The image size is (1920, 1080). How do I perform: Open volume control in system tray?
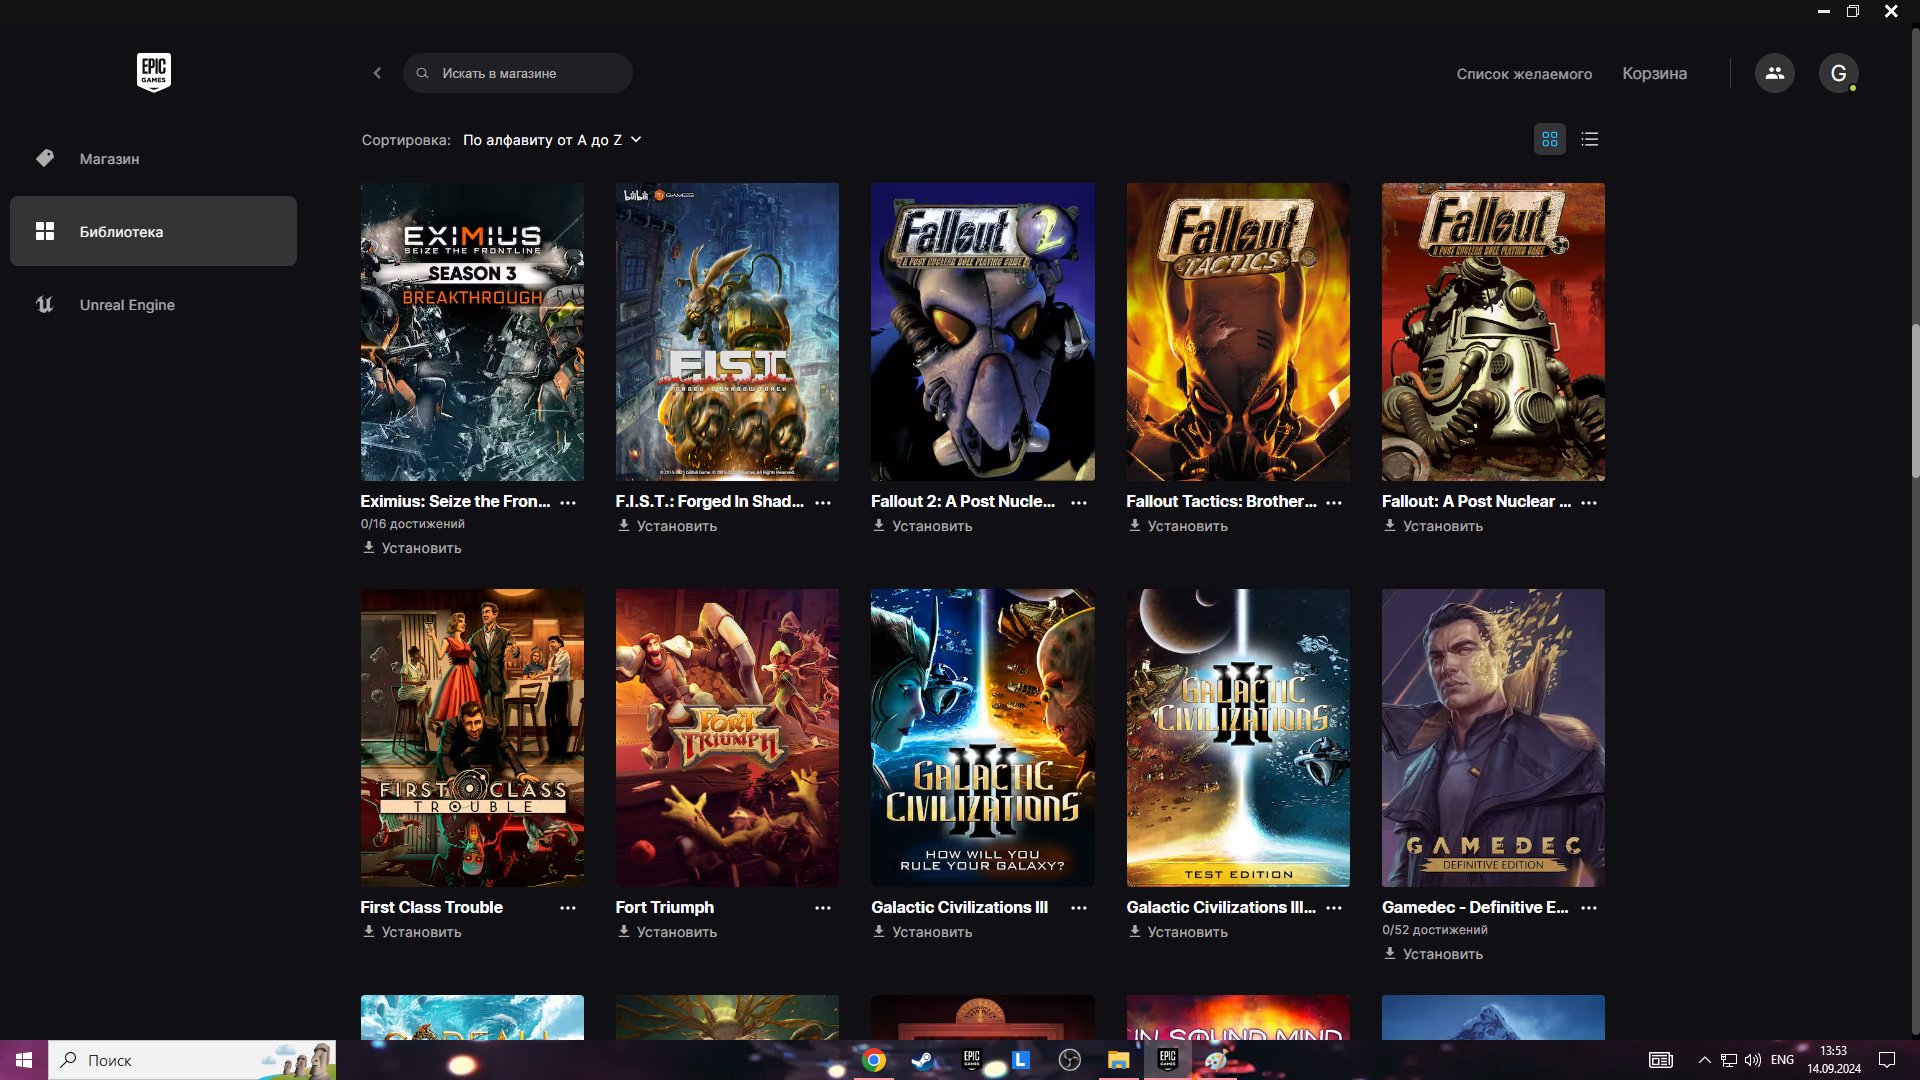[x=1752, y=1060]
